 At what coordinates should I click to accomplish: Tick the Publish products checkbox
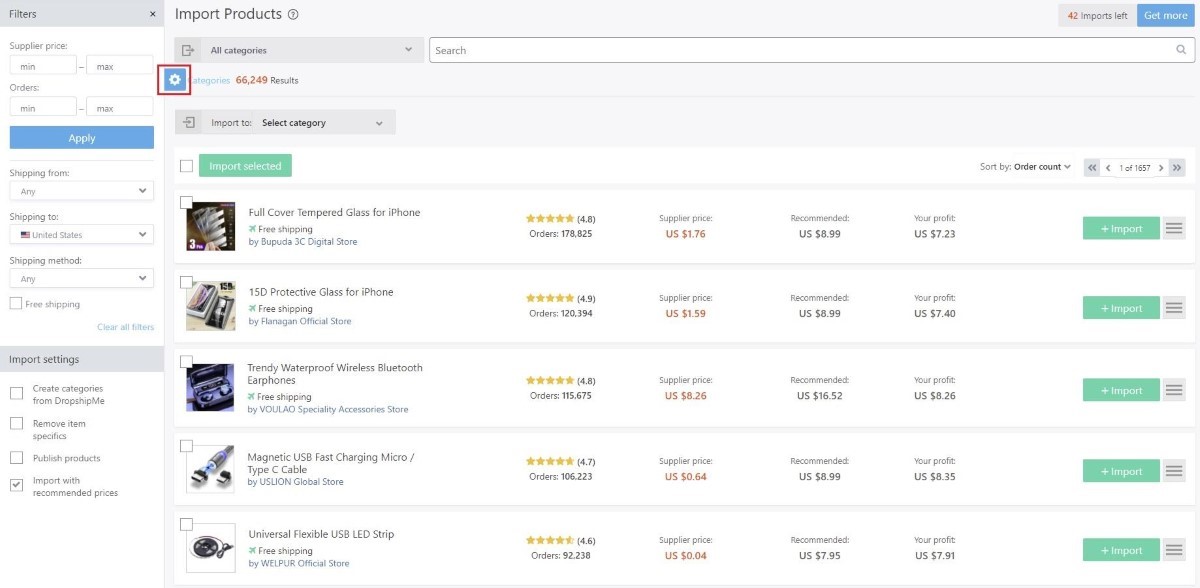coord(16,458)
